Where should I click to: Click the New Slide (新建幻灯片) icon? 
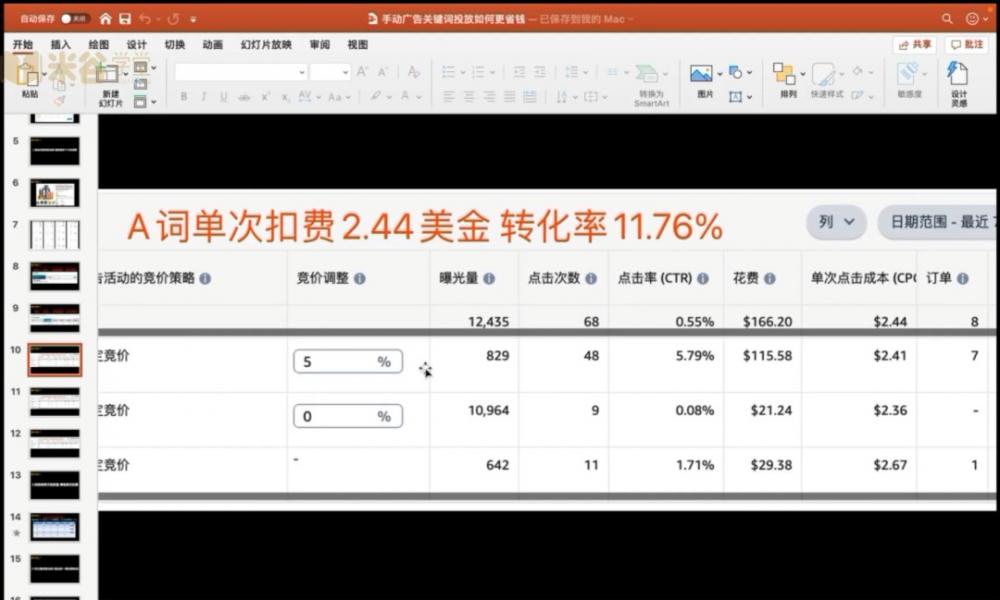[107, 73]
